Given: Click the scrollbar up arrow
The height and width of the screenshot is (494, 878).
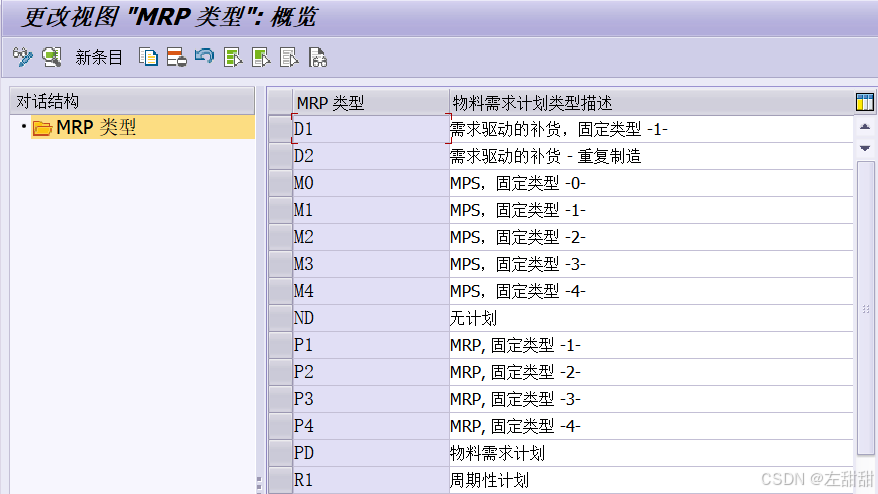Looking at the screenshot, I should pos(865,127).
